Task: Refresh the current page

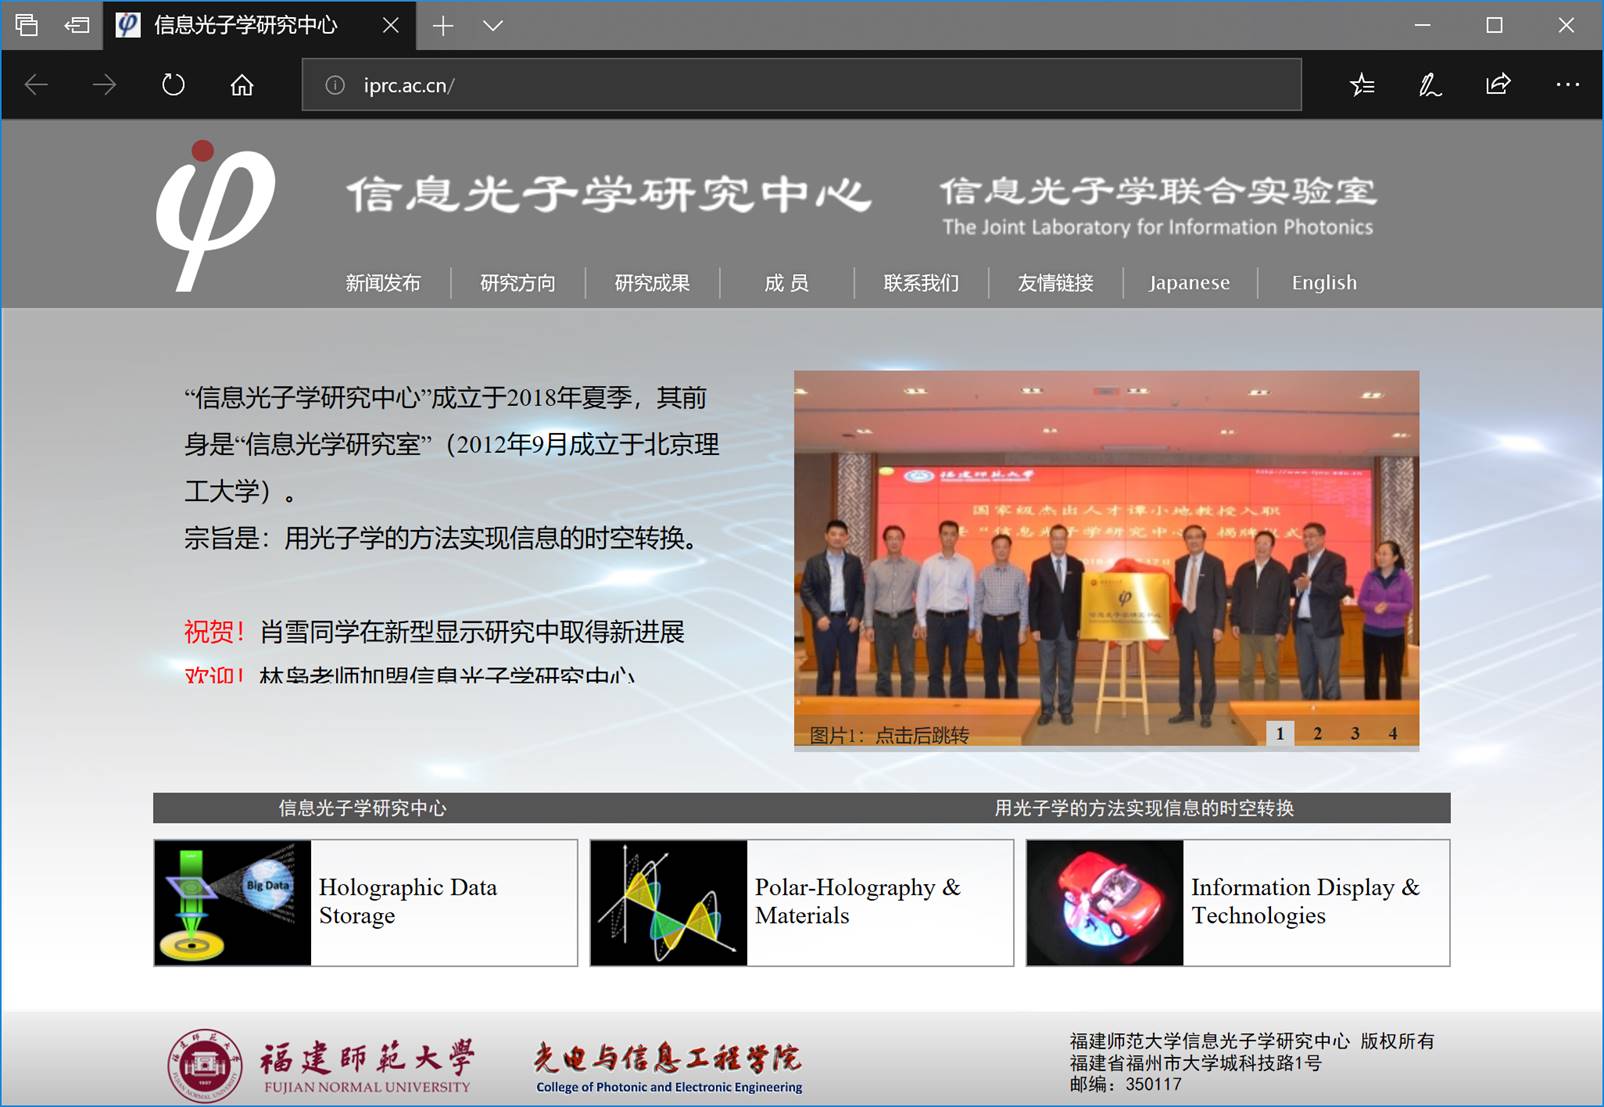Action: coord(173,85)
